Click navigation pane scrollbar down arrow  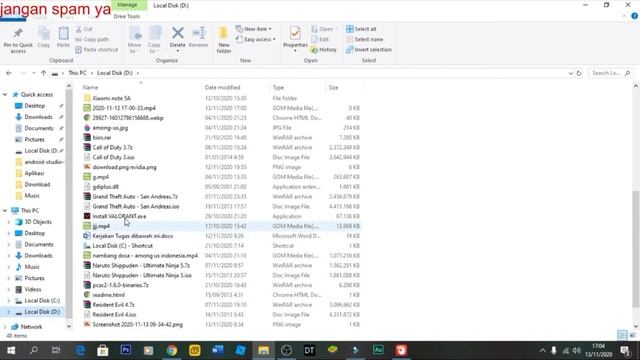[x=69, y=326]
